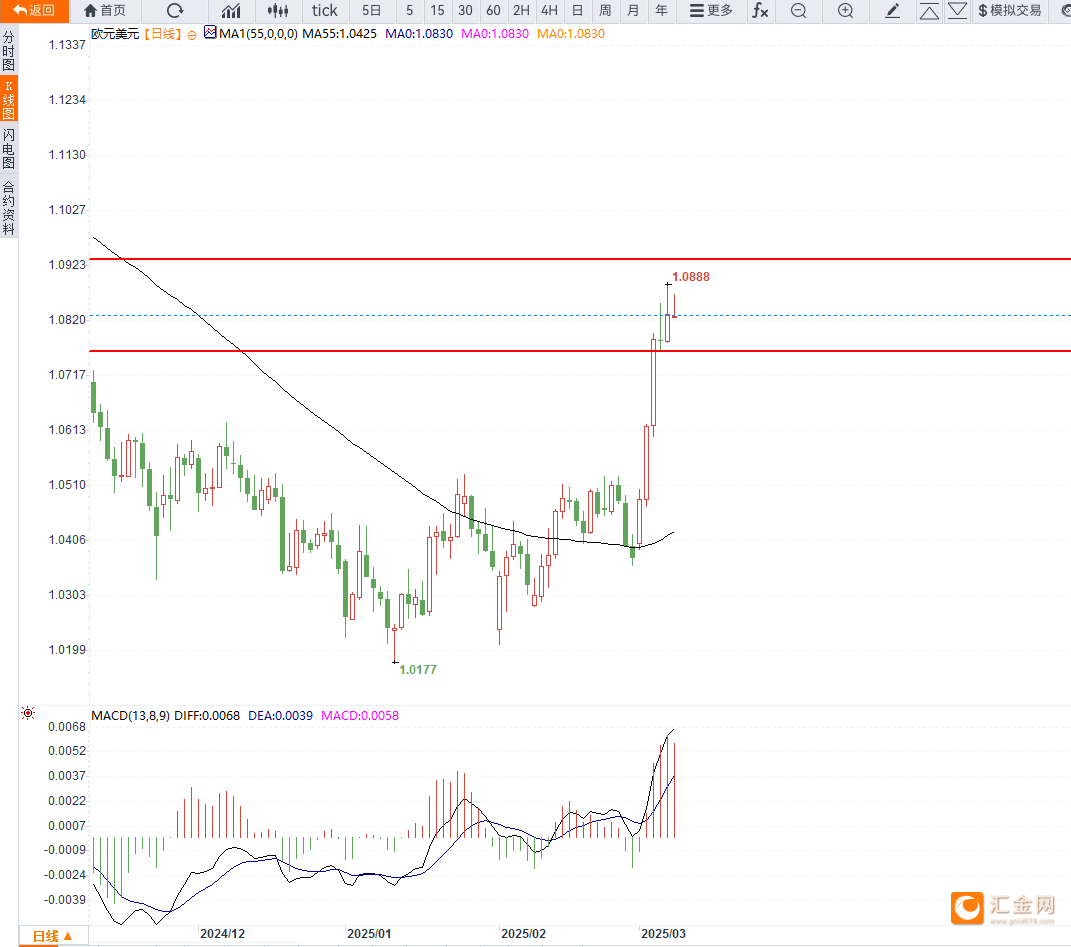
Task: Switch to K线图 side tab
Action: (8, 100)
